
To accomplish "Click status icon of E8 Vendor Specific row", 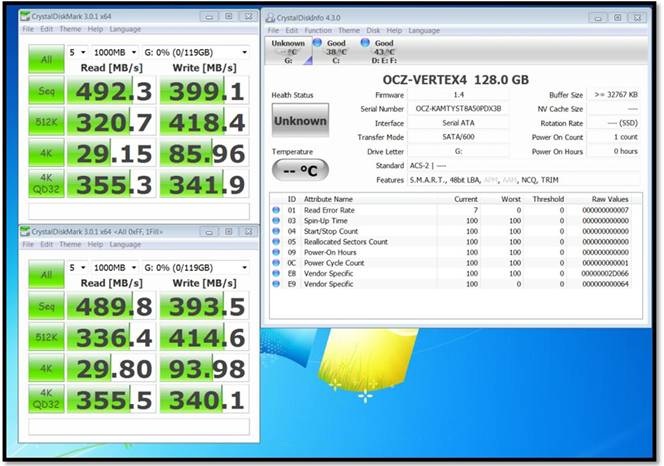I will (276, 273).
